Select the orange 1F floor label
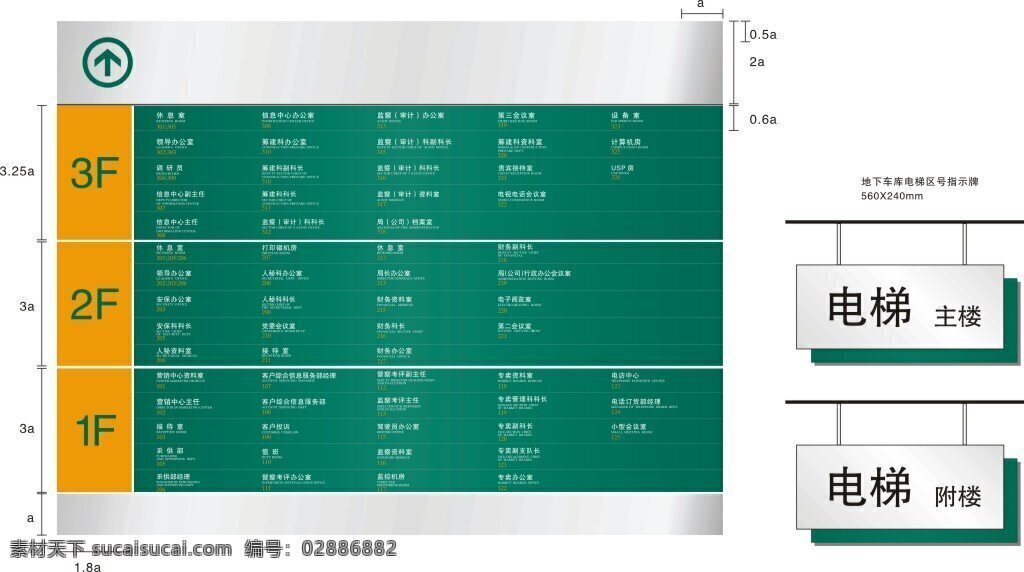Viewport: 1024px width, 572px height. pos(95,430)
